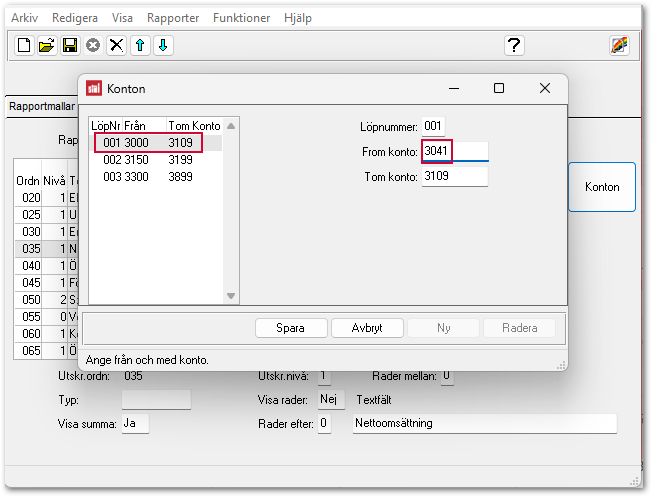The height and width of the screenshot is (497, 652).
Task: Open the Visa menu
Action: click(x=122, y=18)
